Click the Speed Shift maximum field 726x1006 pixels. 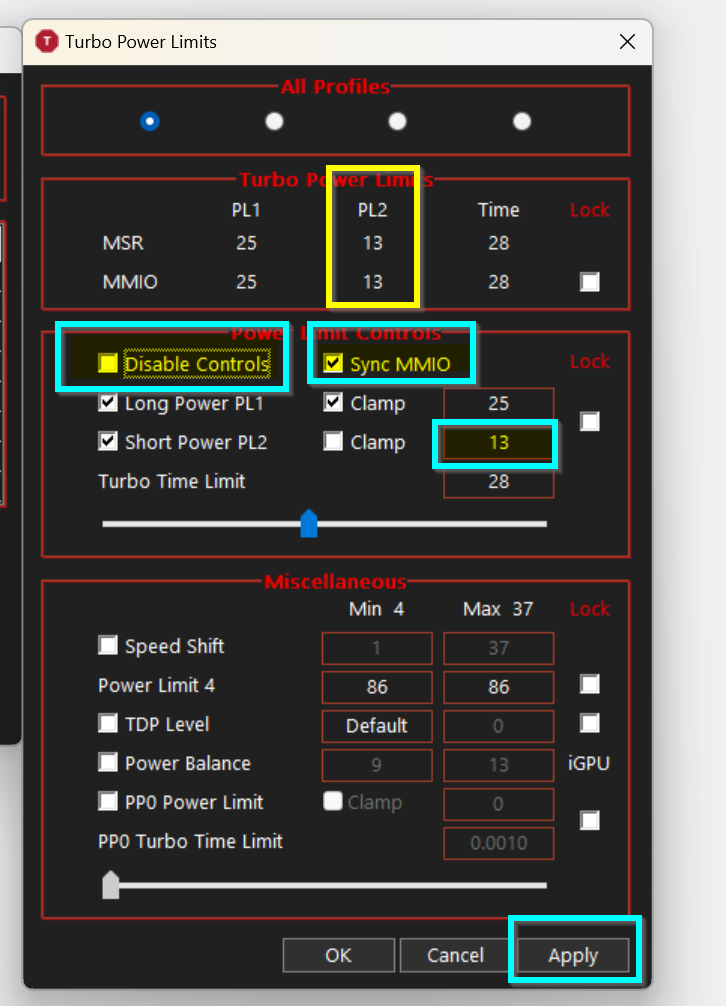(498, 648)
